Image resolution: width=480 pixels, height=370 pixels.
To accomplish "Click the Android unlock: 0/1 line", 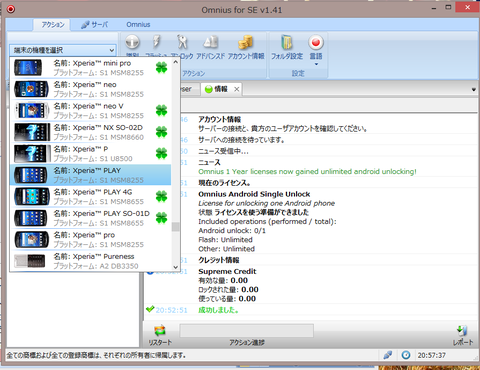I will (232, 231).
